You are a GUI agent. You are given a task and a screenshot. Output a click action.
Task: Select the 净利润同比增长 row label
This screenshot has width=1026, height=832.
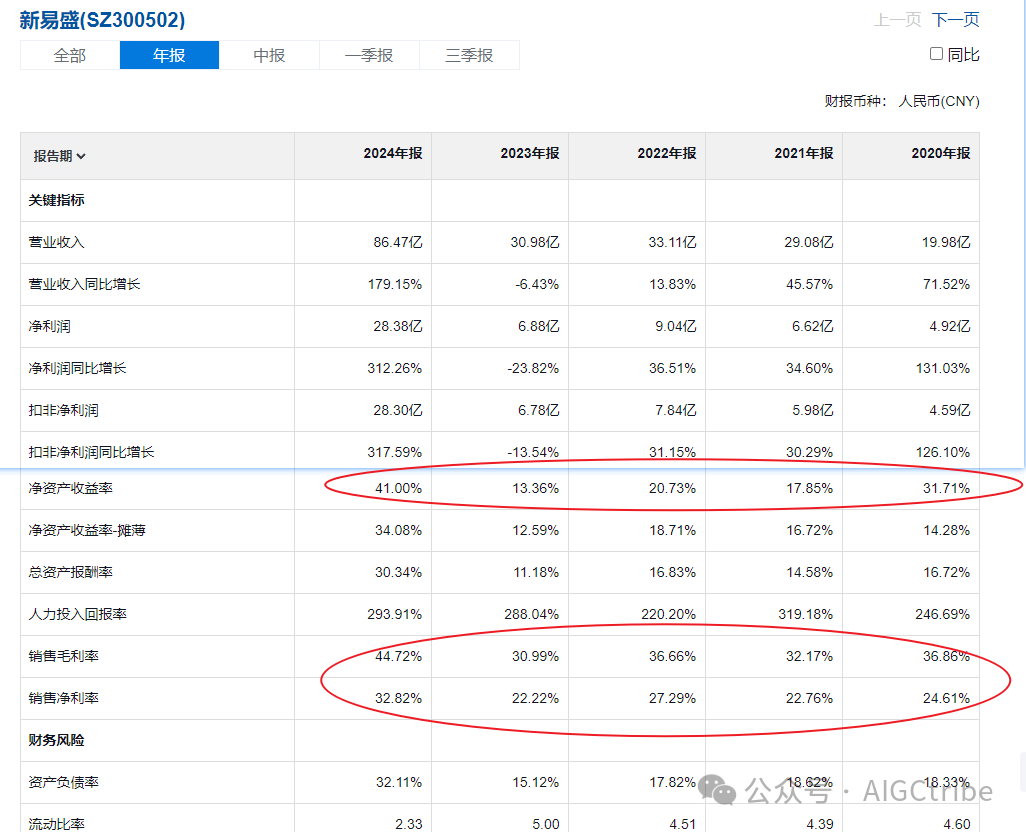coord(77,368)
